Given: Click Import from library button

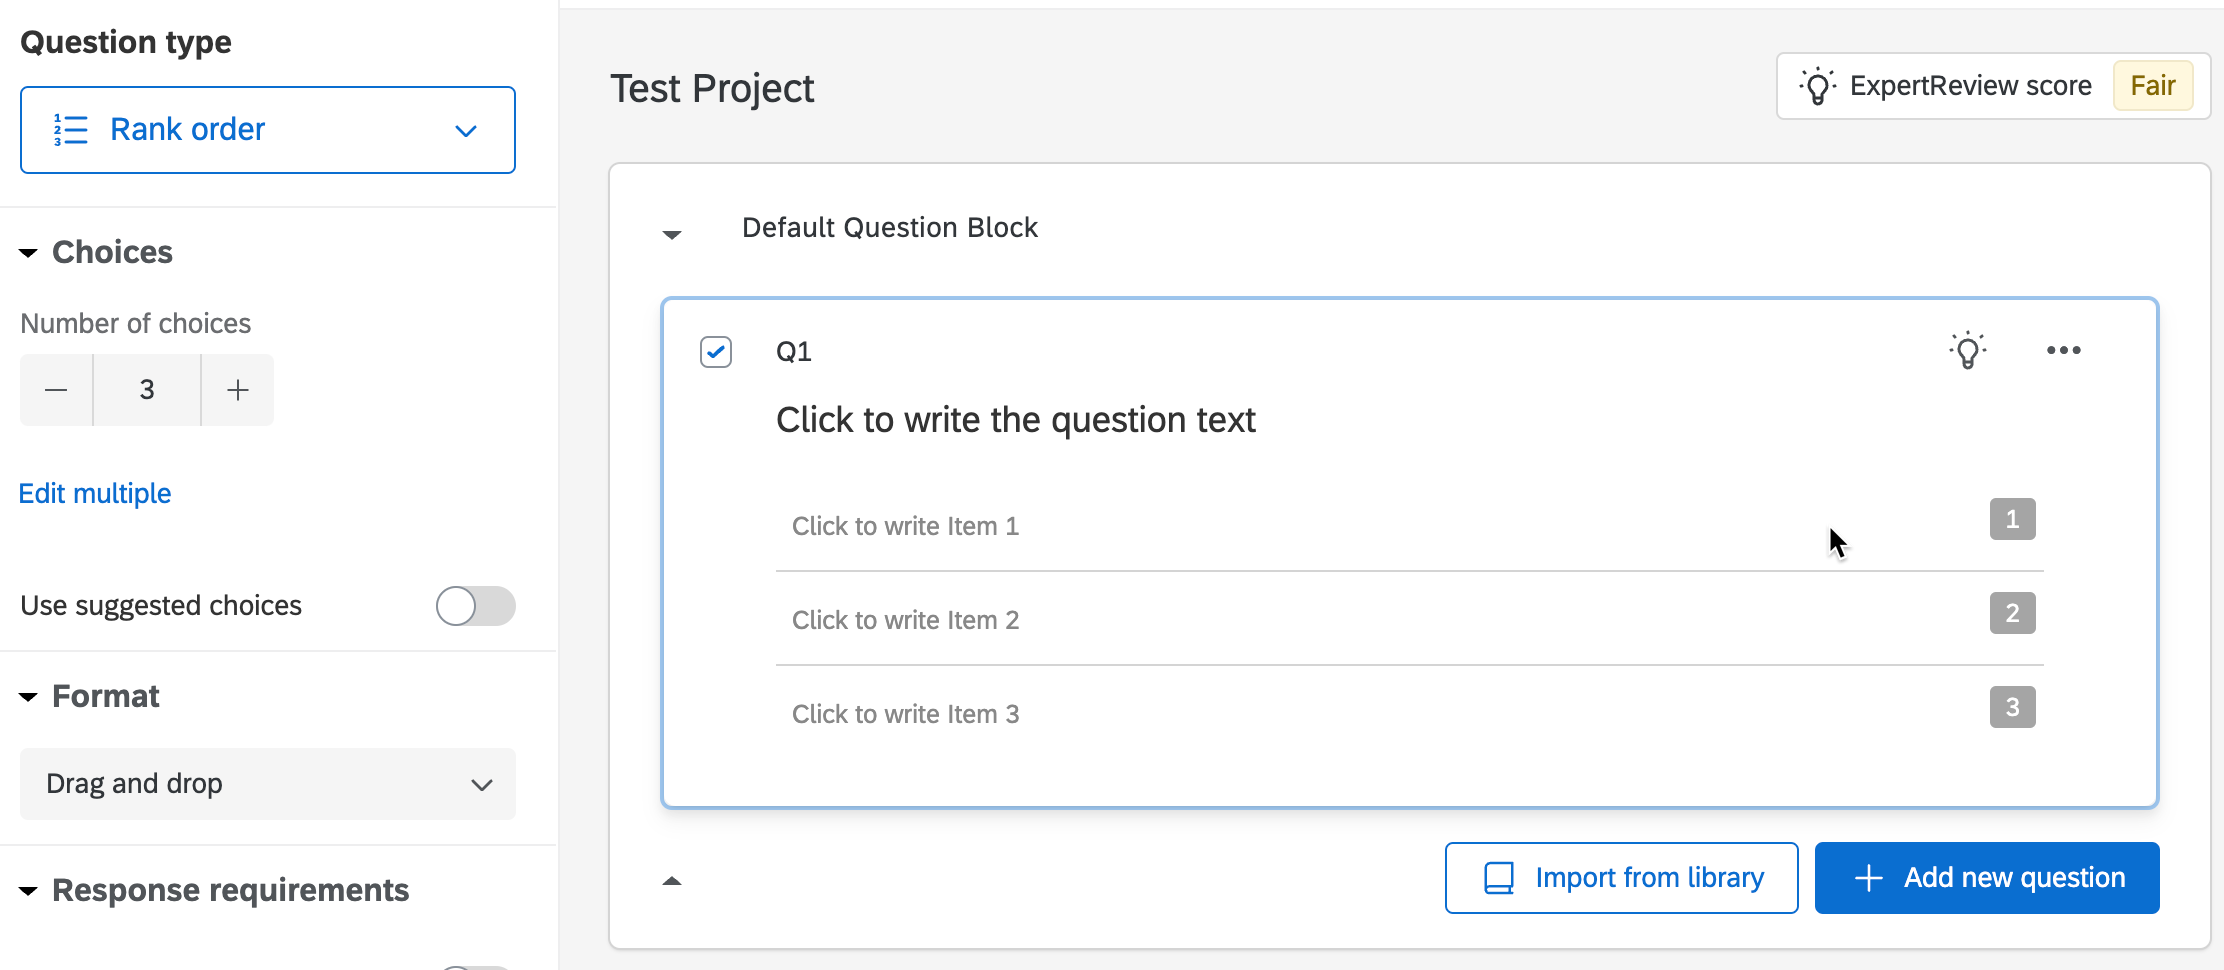Looking at the screenshot, I should pos(1621,878).
